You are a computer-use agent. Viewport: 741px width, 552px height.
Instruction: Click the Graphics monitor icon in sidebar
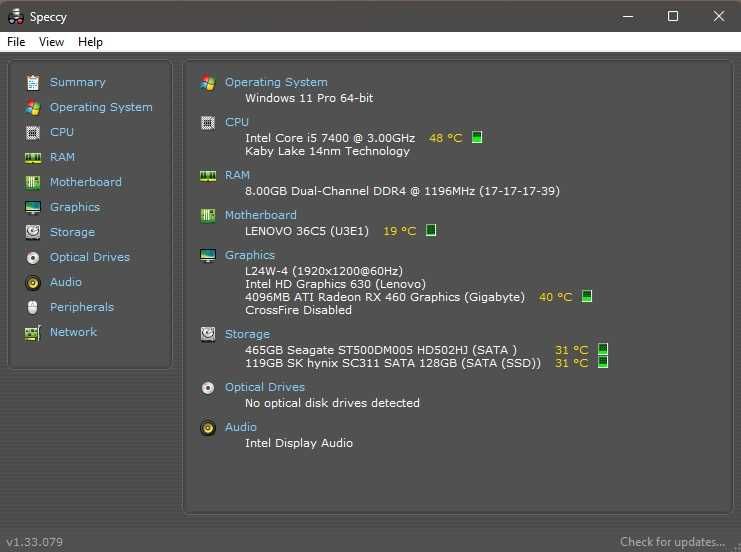tap(33, 207)
